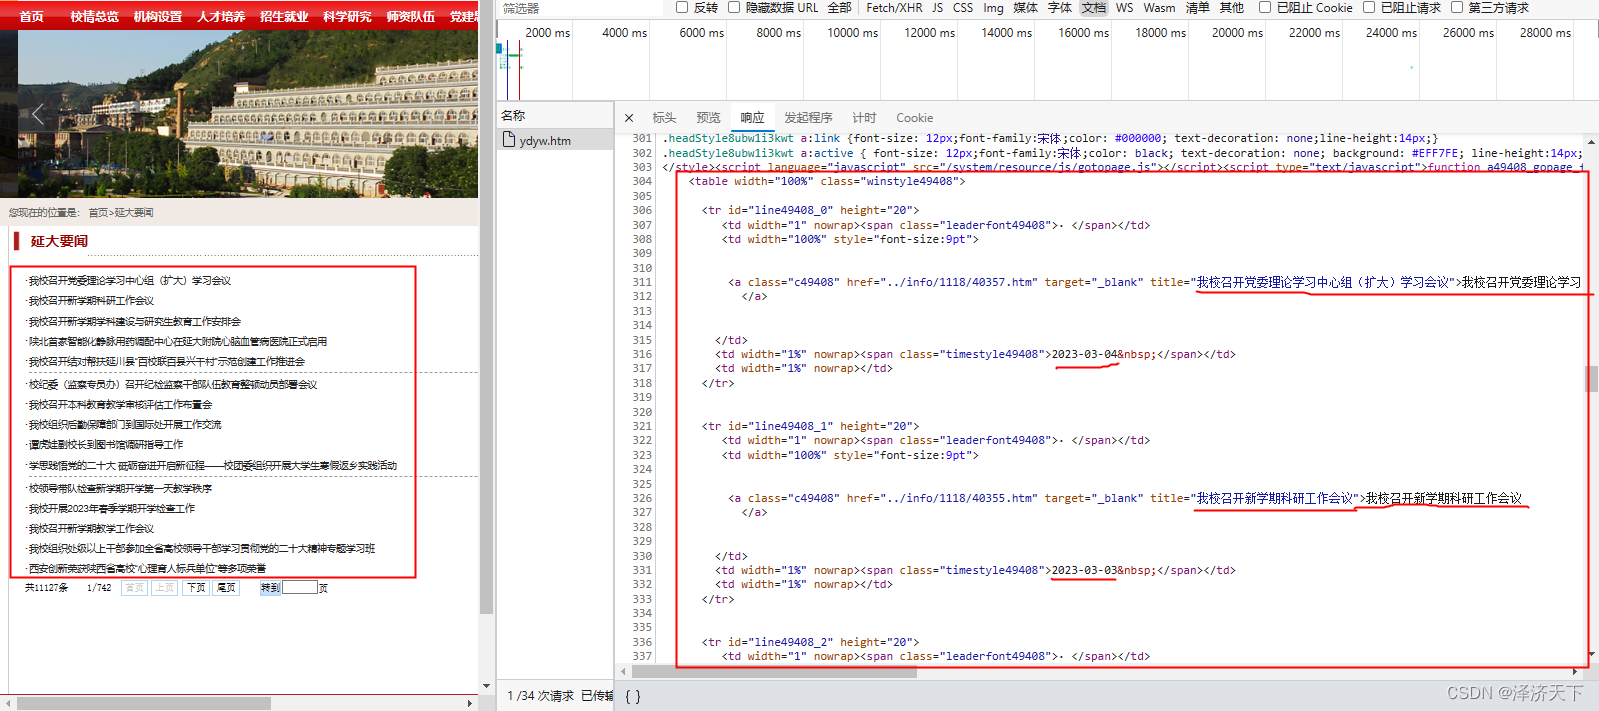Filter requests by 其他 type
This screenshot has height=711, width=1599.
pos(1232,7)
